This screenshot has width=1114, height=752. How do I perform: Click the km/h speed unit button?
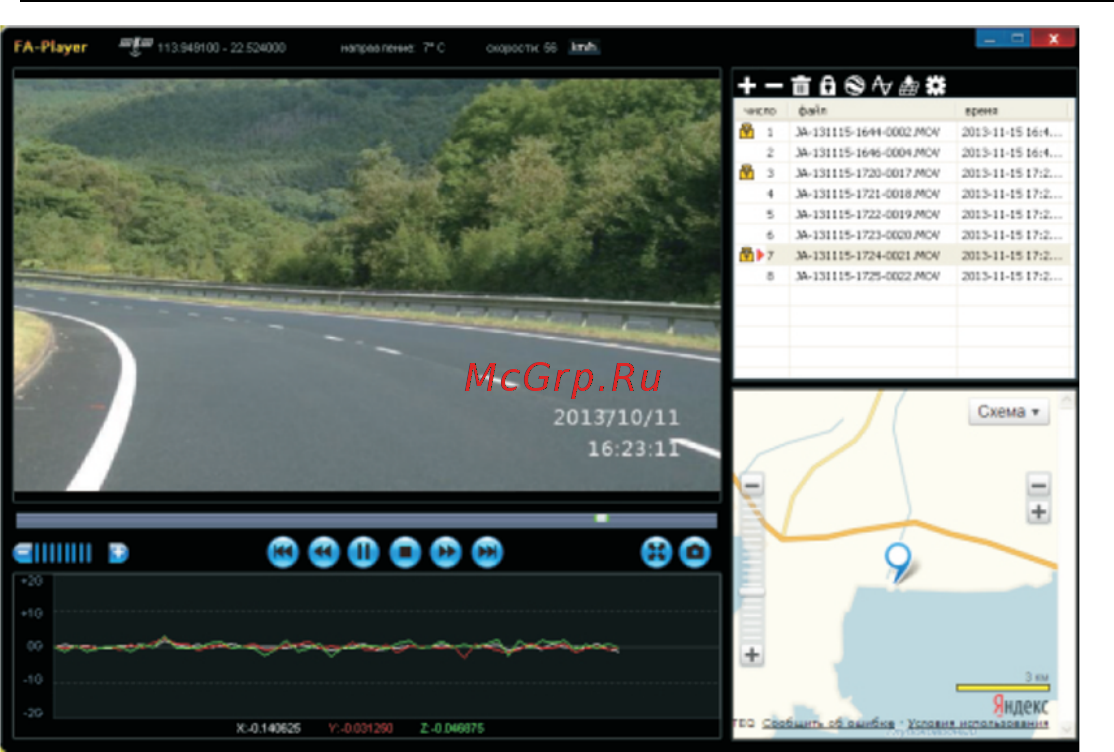(x=583, y=48)
